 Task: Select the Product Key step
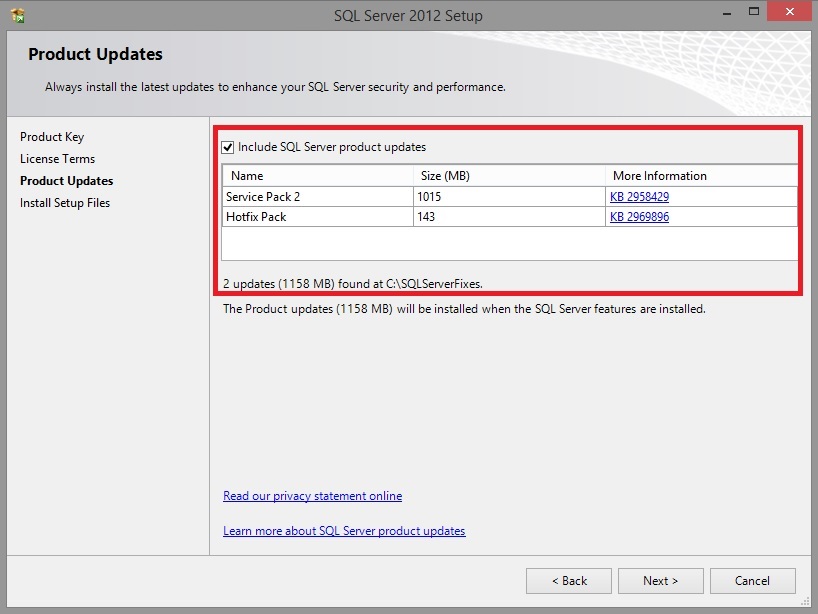click(x=52, y=137)
